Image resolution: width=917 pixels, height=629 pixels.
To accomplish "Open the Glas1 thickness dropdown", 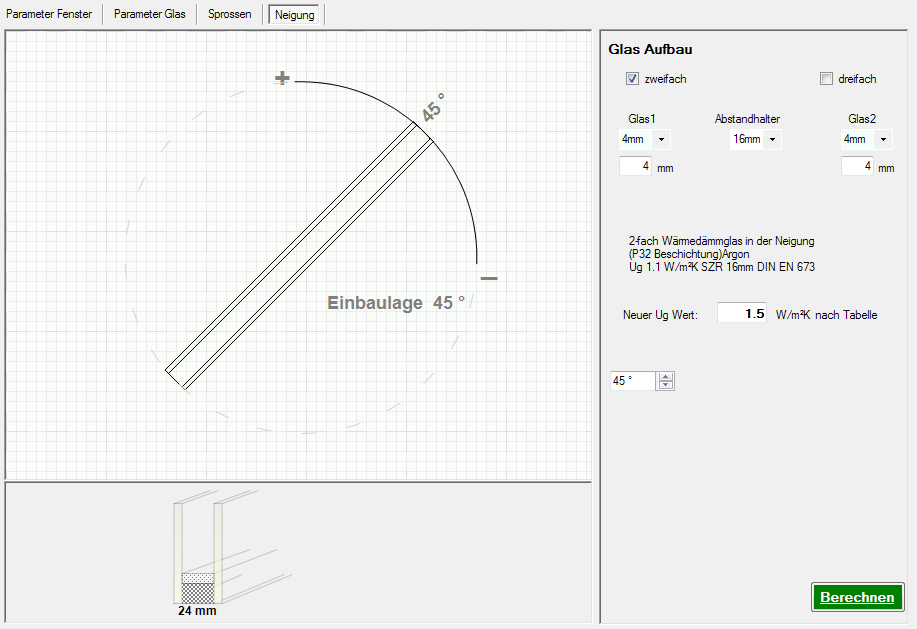I will (x=661, y=140).
